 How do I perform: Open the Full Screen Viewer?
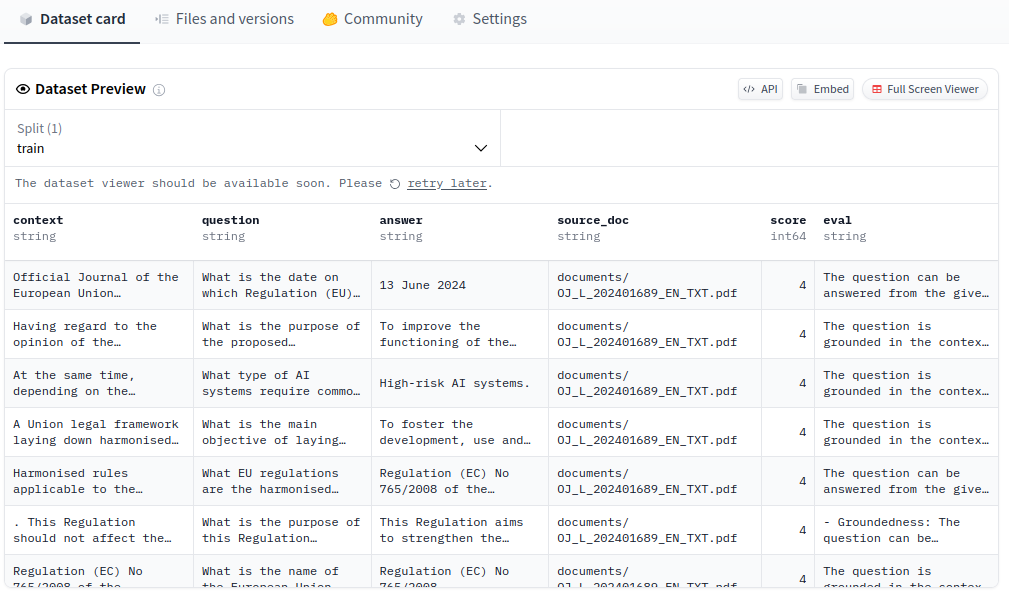click(924, 89)
